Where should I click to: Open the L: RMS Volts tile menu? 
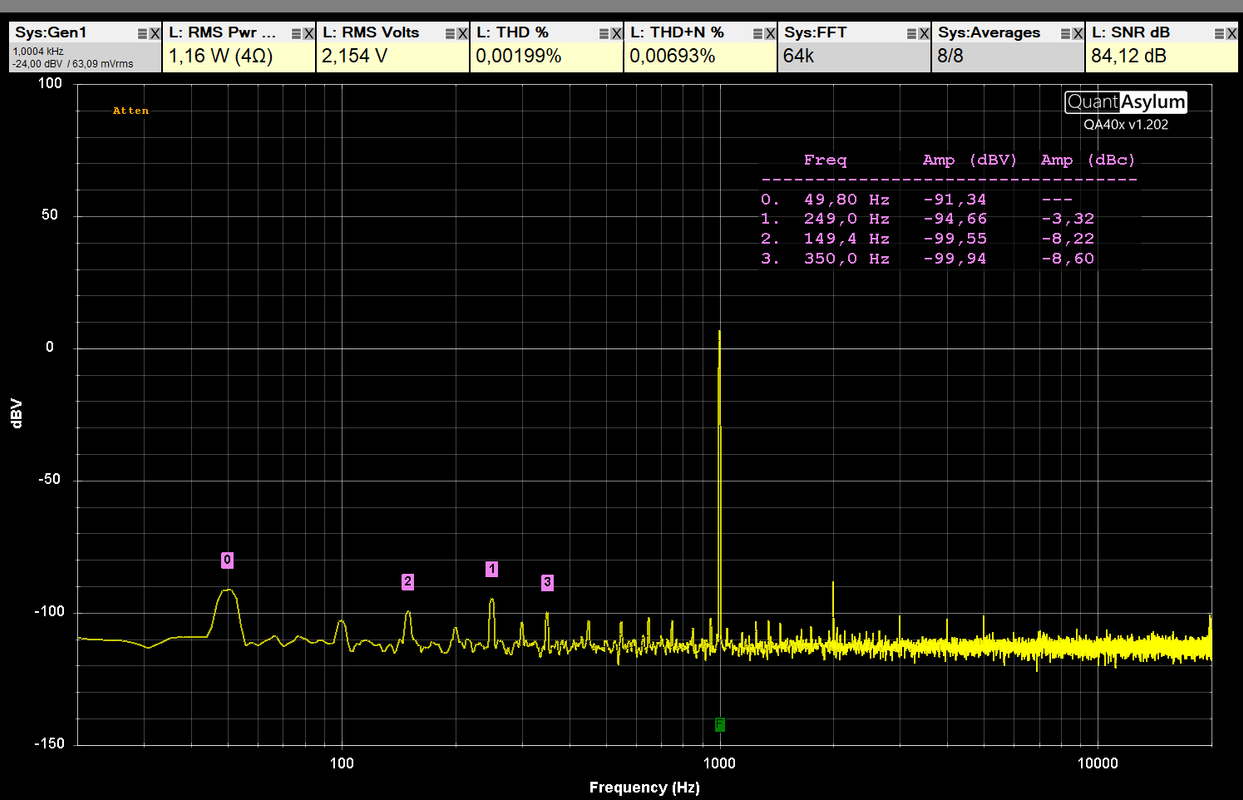(x=451, y=33)
